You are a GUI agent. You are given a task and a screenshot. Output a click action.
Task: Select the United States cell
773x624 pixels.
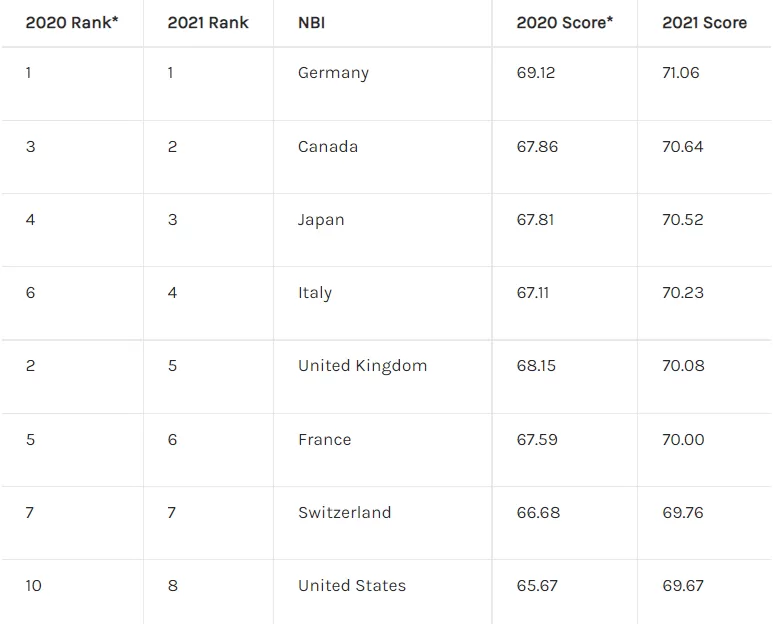[352, 586]
